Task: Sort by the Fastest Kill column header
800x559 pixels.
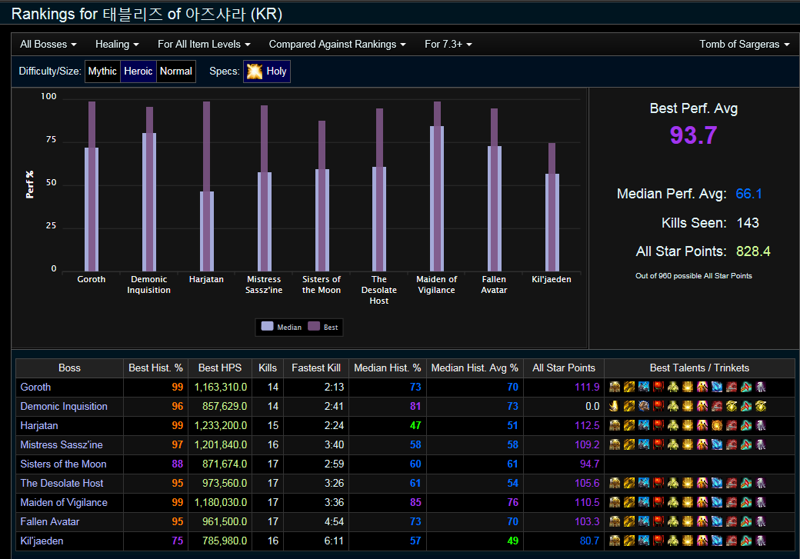Action: (x=316, y=368)
